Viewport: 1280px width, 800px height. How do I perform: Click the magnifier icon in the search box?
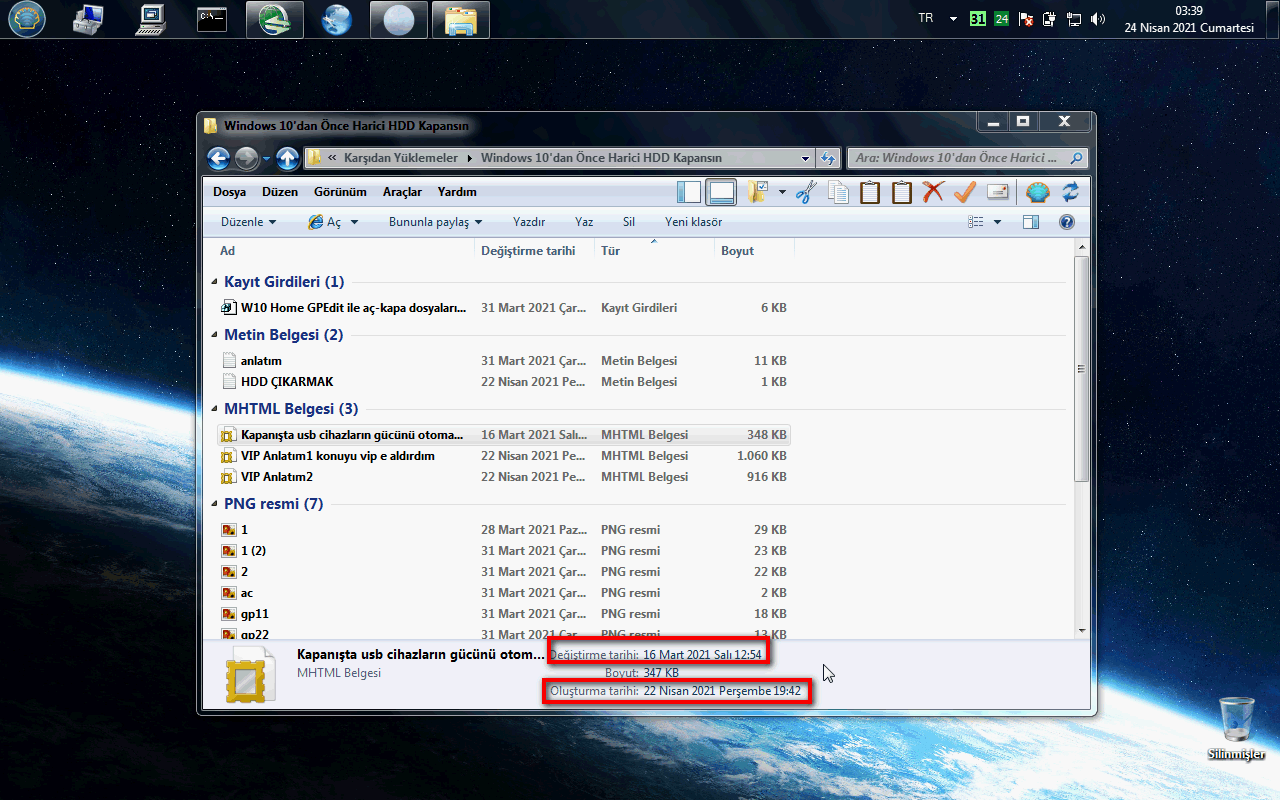[x=1077, y=158]
